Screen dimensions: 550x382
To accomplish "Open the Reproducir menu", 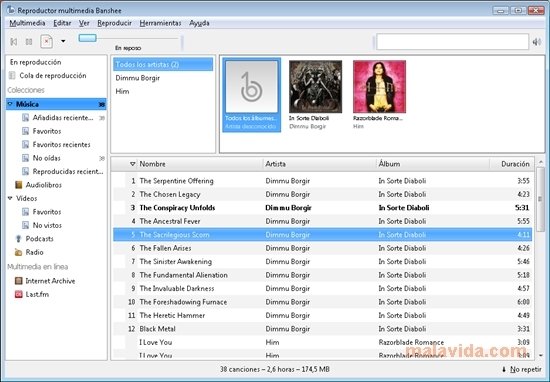I will pos(114,23).
